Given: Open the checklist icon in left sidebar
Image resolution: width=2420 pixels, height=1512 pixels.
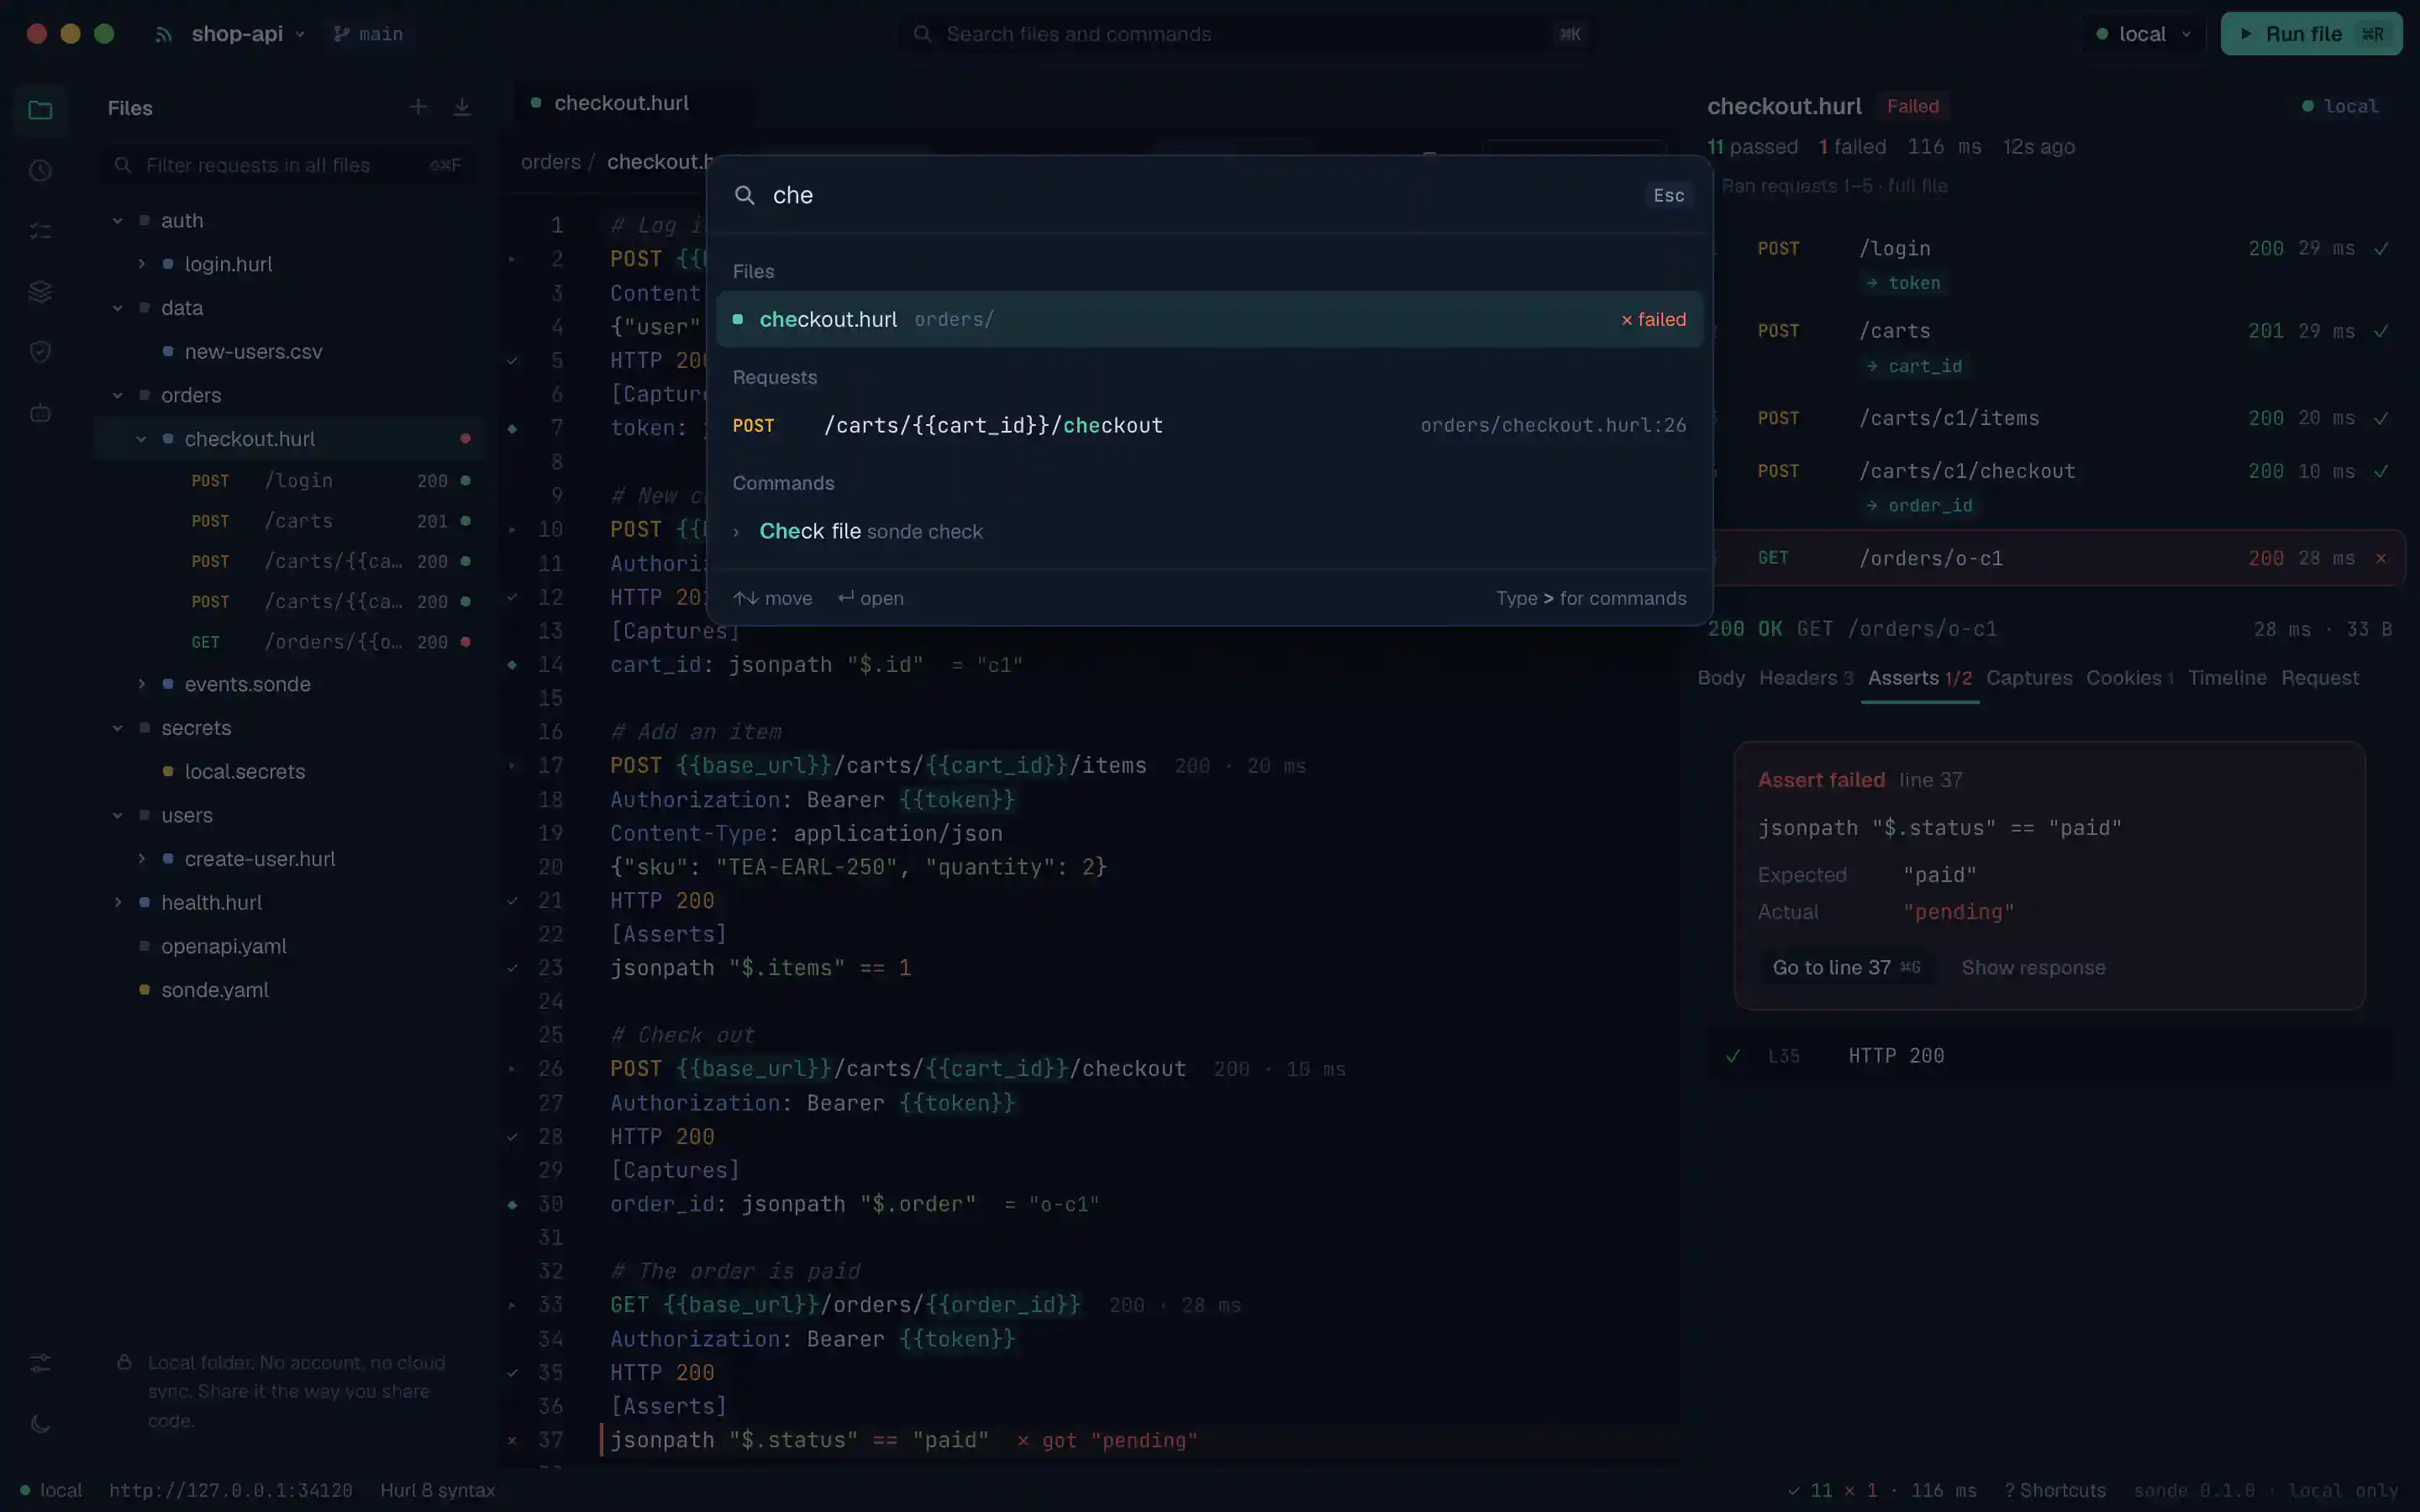Looking at the screenshot, I should pyautogui.click(x=40, y=231).
